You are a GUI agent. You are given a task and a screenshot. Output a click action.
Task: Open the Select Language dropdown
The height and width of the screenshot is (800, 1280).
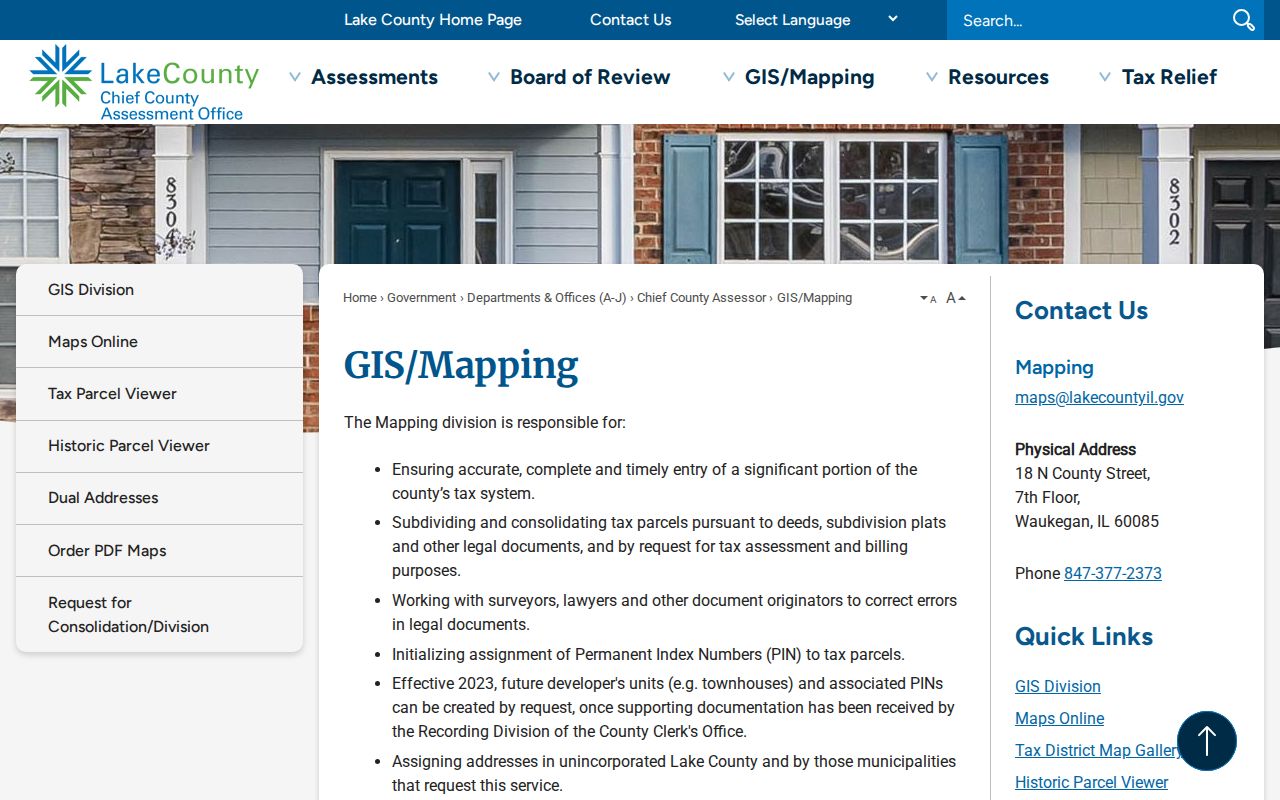816,20
